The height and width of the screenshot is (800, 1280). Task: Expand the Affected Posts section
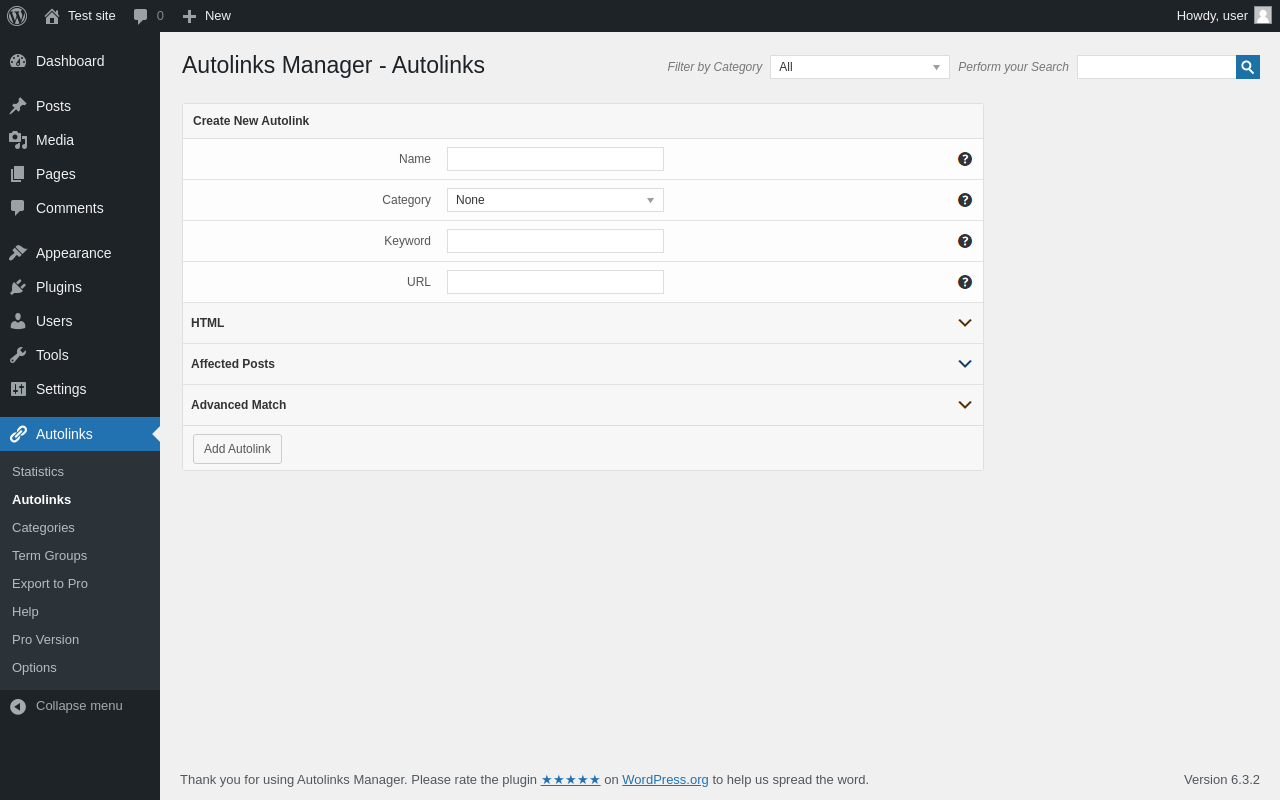click(583, 364)
